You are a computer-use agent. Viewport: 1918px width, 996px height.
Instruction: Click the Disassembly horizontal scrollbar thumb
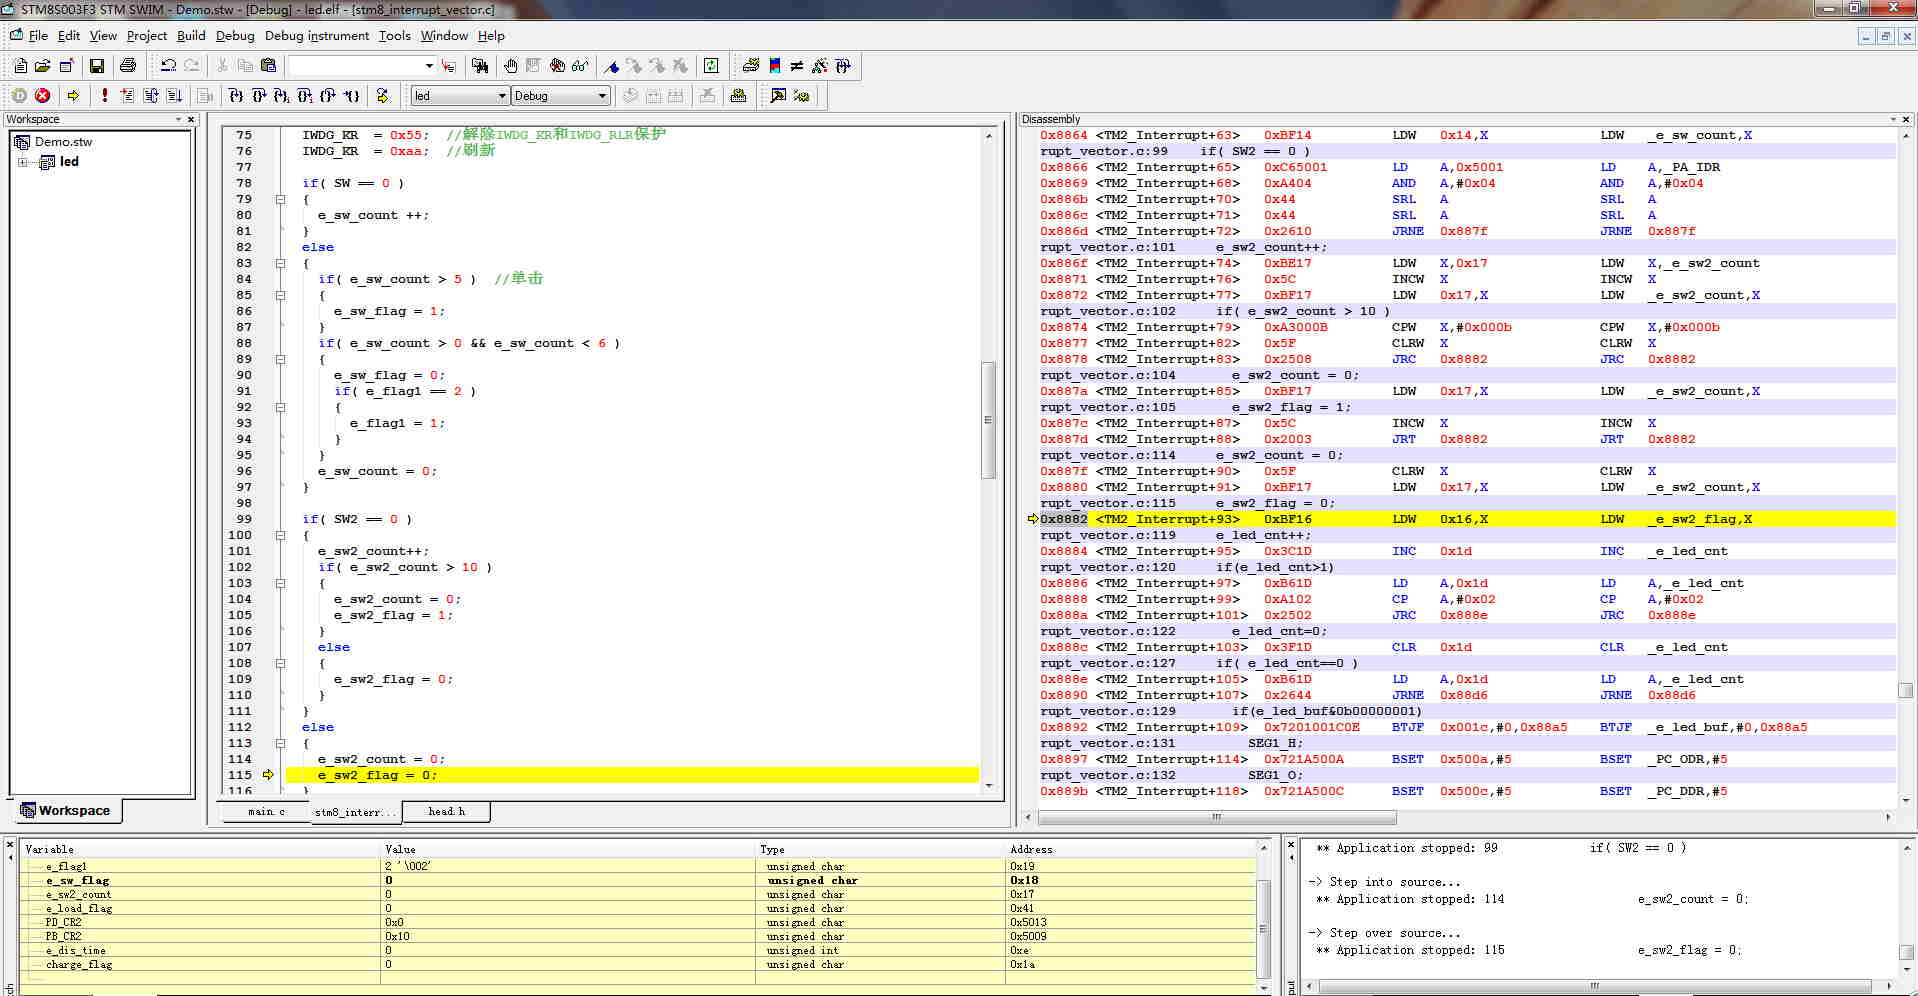[1216, 817]
